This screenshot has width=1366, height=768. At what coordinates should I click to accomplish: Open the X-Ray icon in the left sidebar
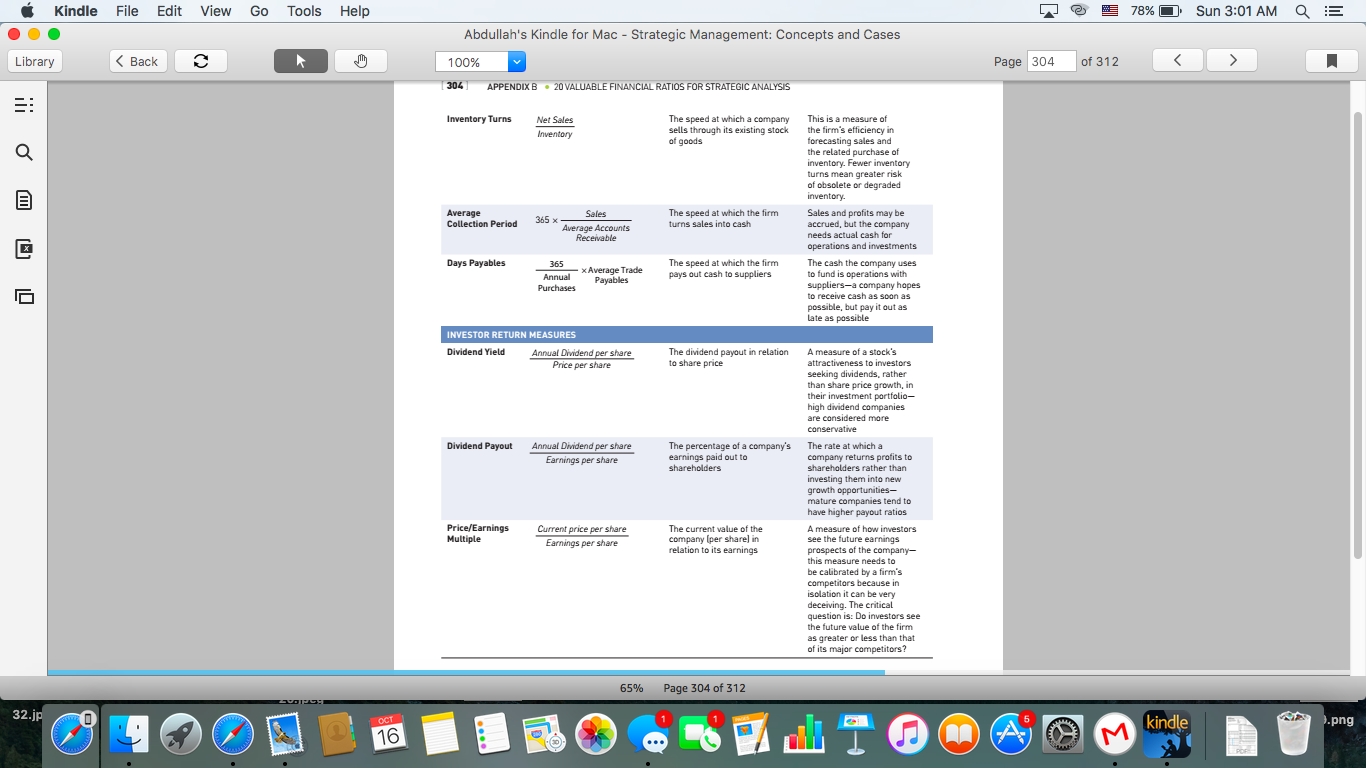[x=25, y=249]
